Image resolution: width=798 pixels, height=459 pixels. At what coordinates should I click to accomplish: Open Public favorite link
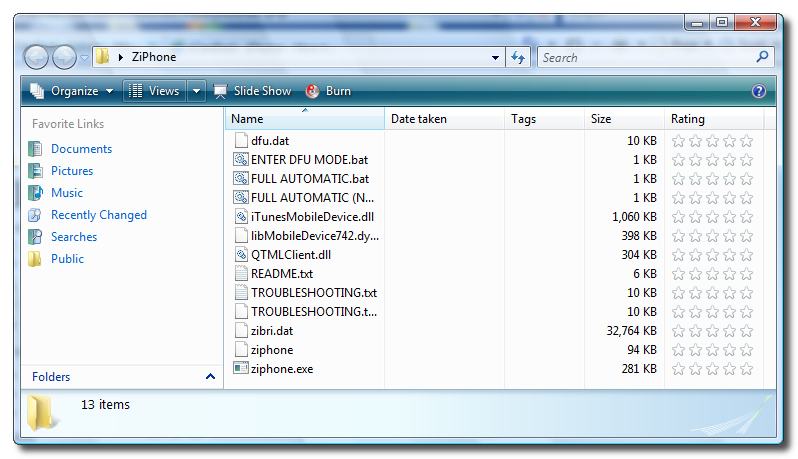click(68, 259)
